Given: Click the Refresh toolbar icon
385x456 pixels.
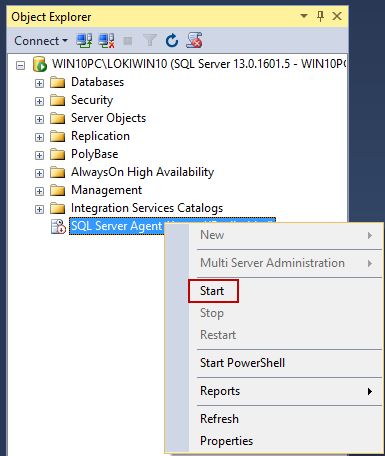Looking at the screenshot, I should point(172,41).
